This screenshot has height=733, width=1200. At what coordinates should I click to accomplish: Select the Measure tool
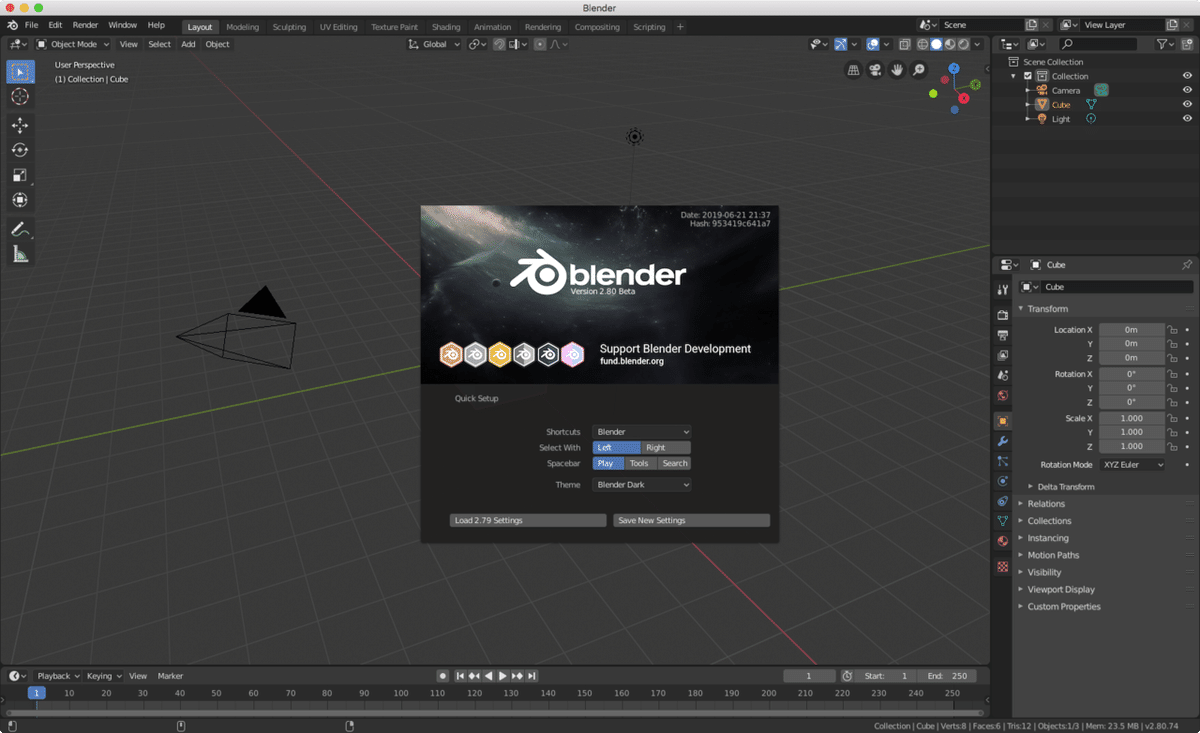20,254
